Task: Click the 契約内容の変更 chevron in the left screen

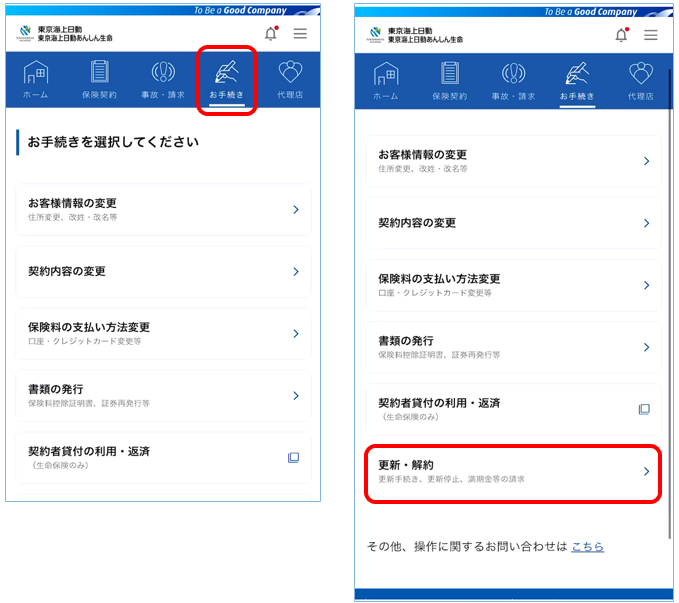Action: coord(296,271)
